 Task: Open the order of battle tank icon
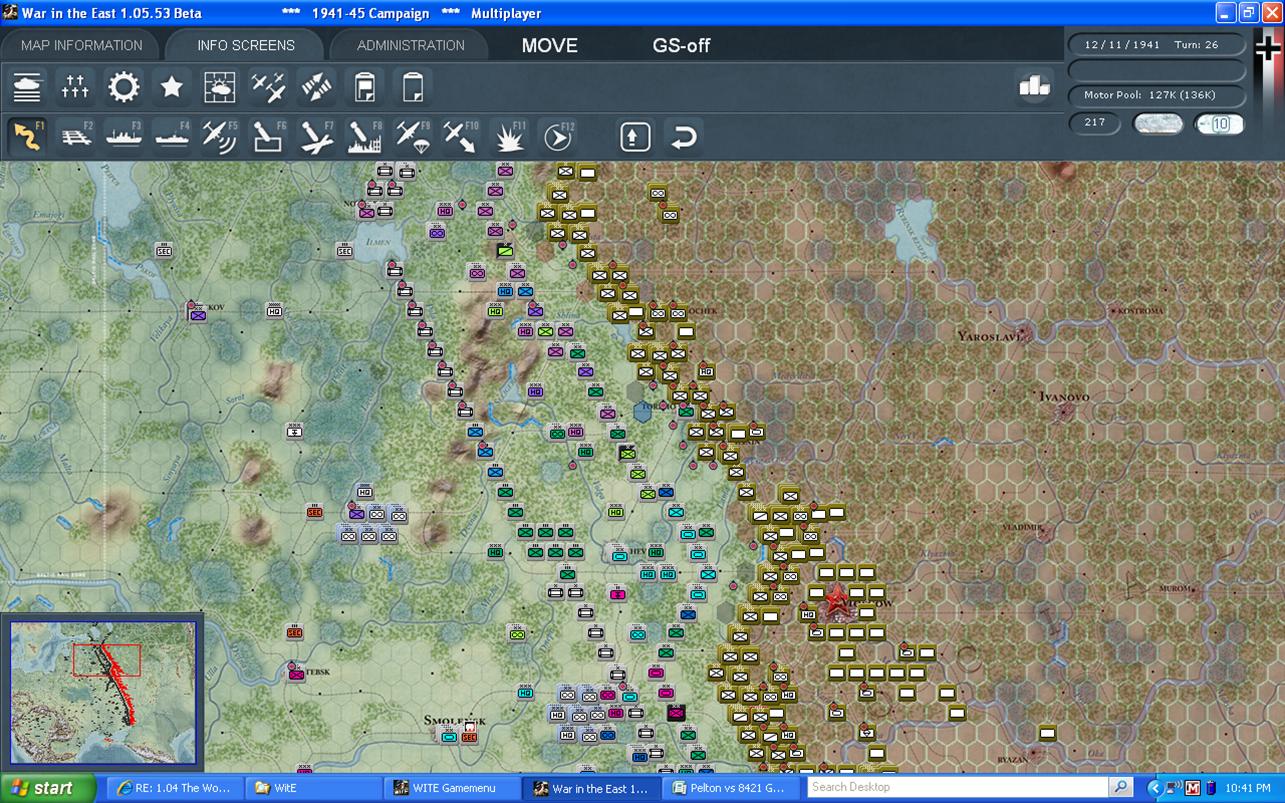click(27, 87)
